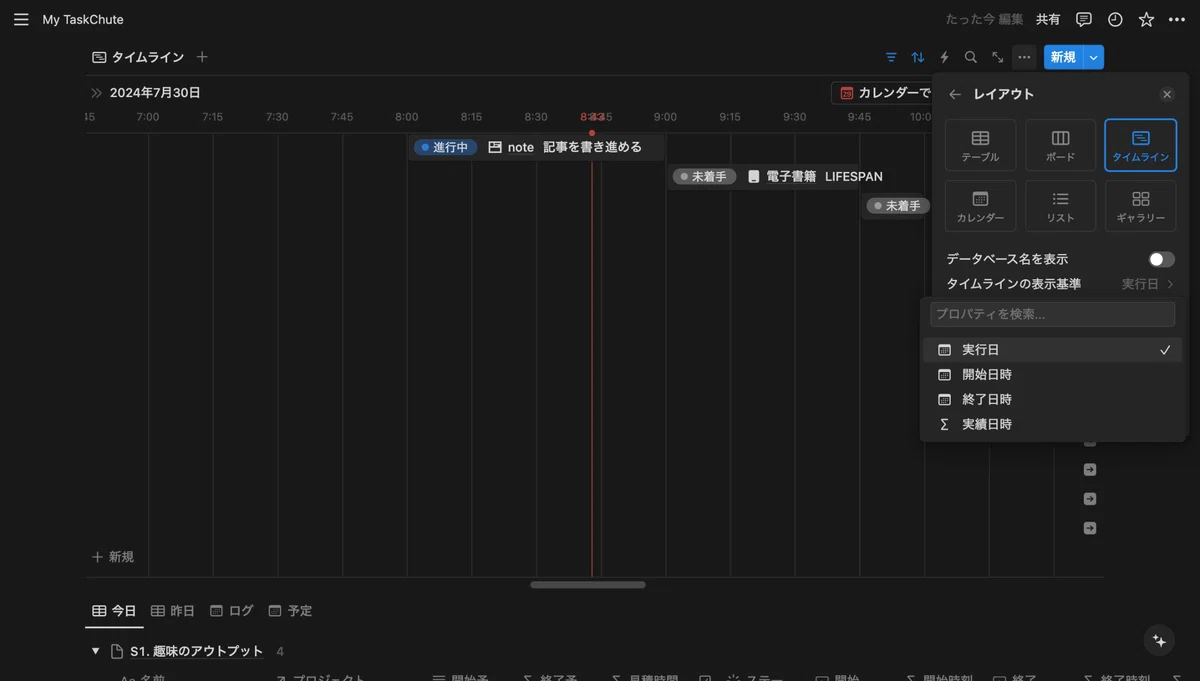
Task: Select the Timeline layout option
Action: [1140, 145]
